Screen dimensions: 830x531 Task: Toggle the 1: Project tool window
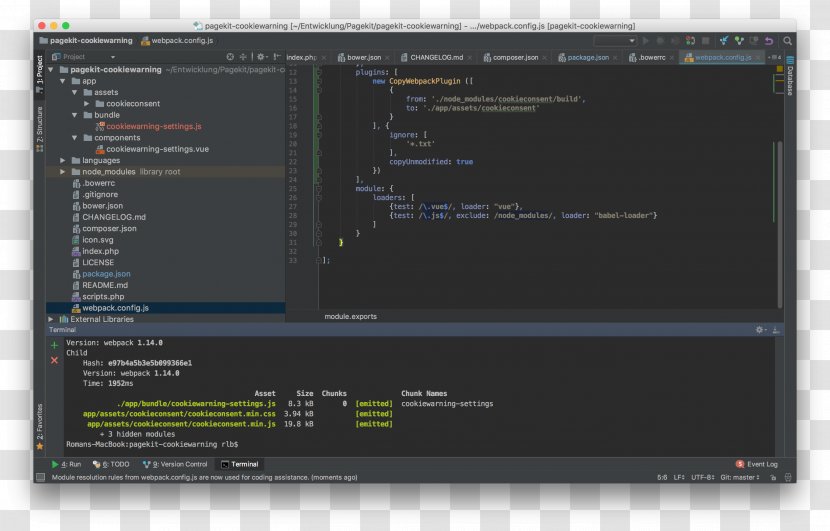click(x=40, y=75)
